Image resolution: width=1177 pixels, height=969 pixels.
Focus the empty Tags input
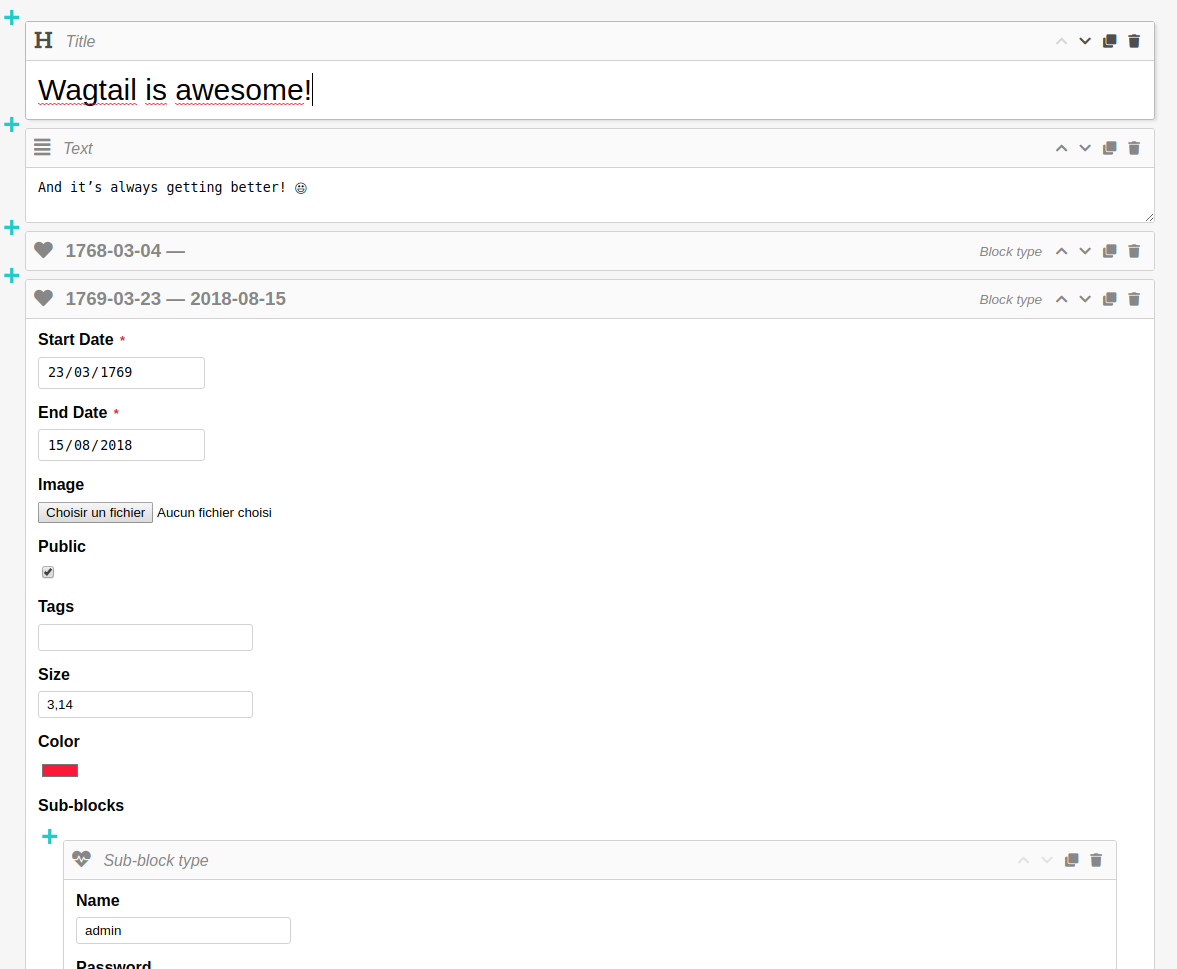[145, 637]
